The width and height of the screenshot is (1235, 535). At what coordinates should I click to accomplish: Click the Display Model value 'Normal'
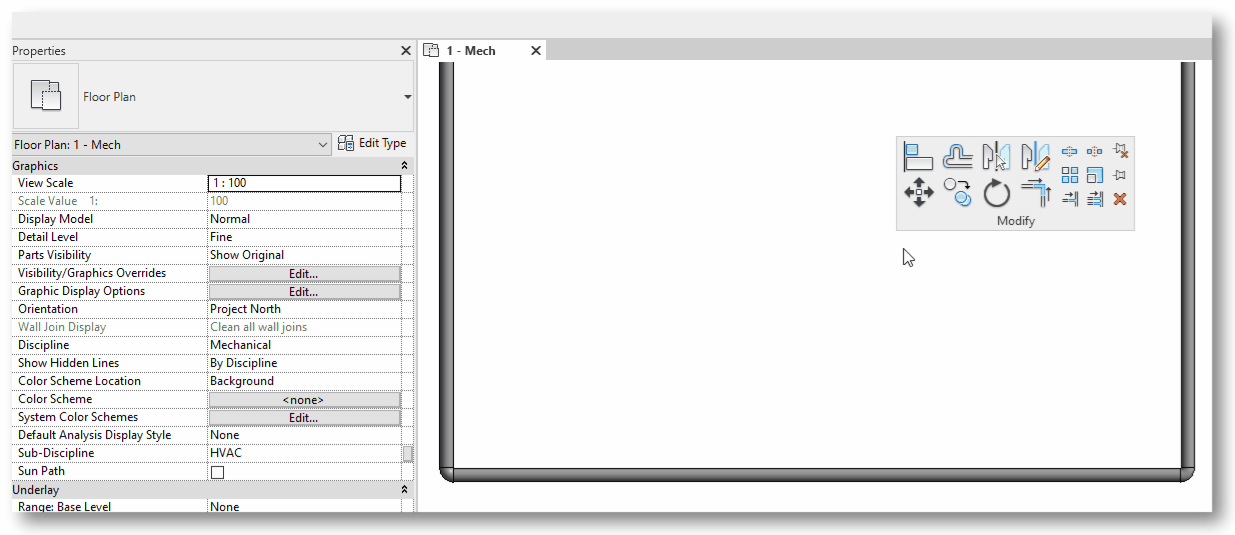230,219
